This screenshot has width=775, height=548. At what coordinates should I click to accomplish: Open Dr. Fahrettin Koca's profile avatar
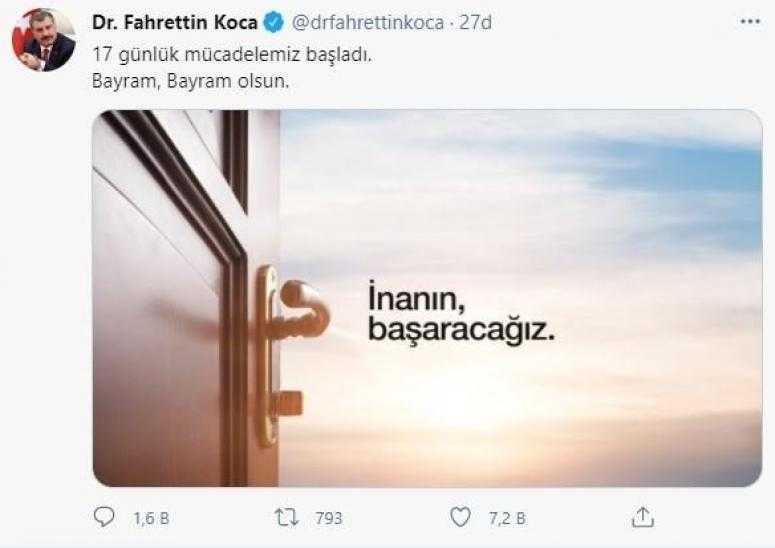point(43,40)
